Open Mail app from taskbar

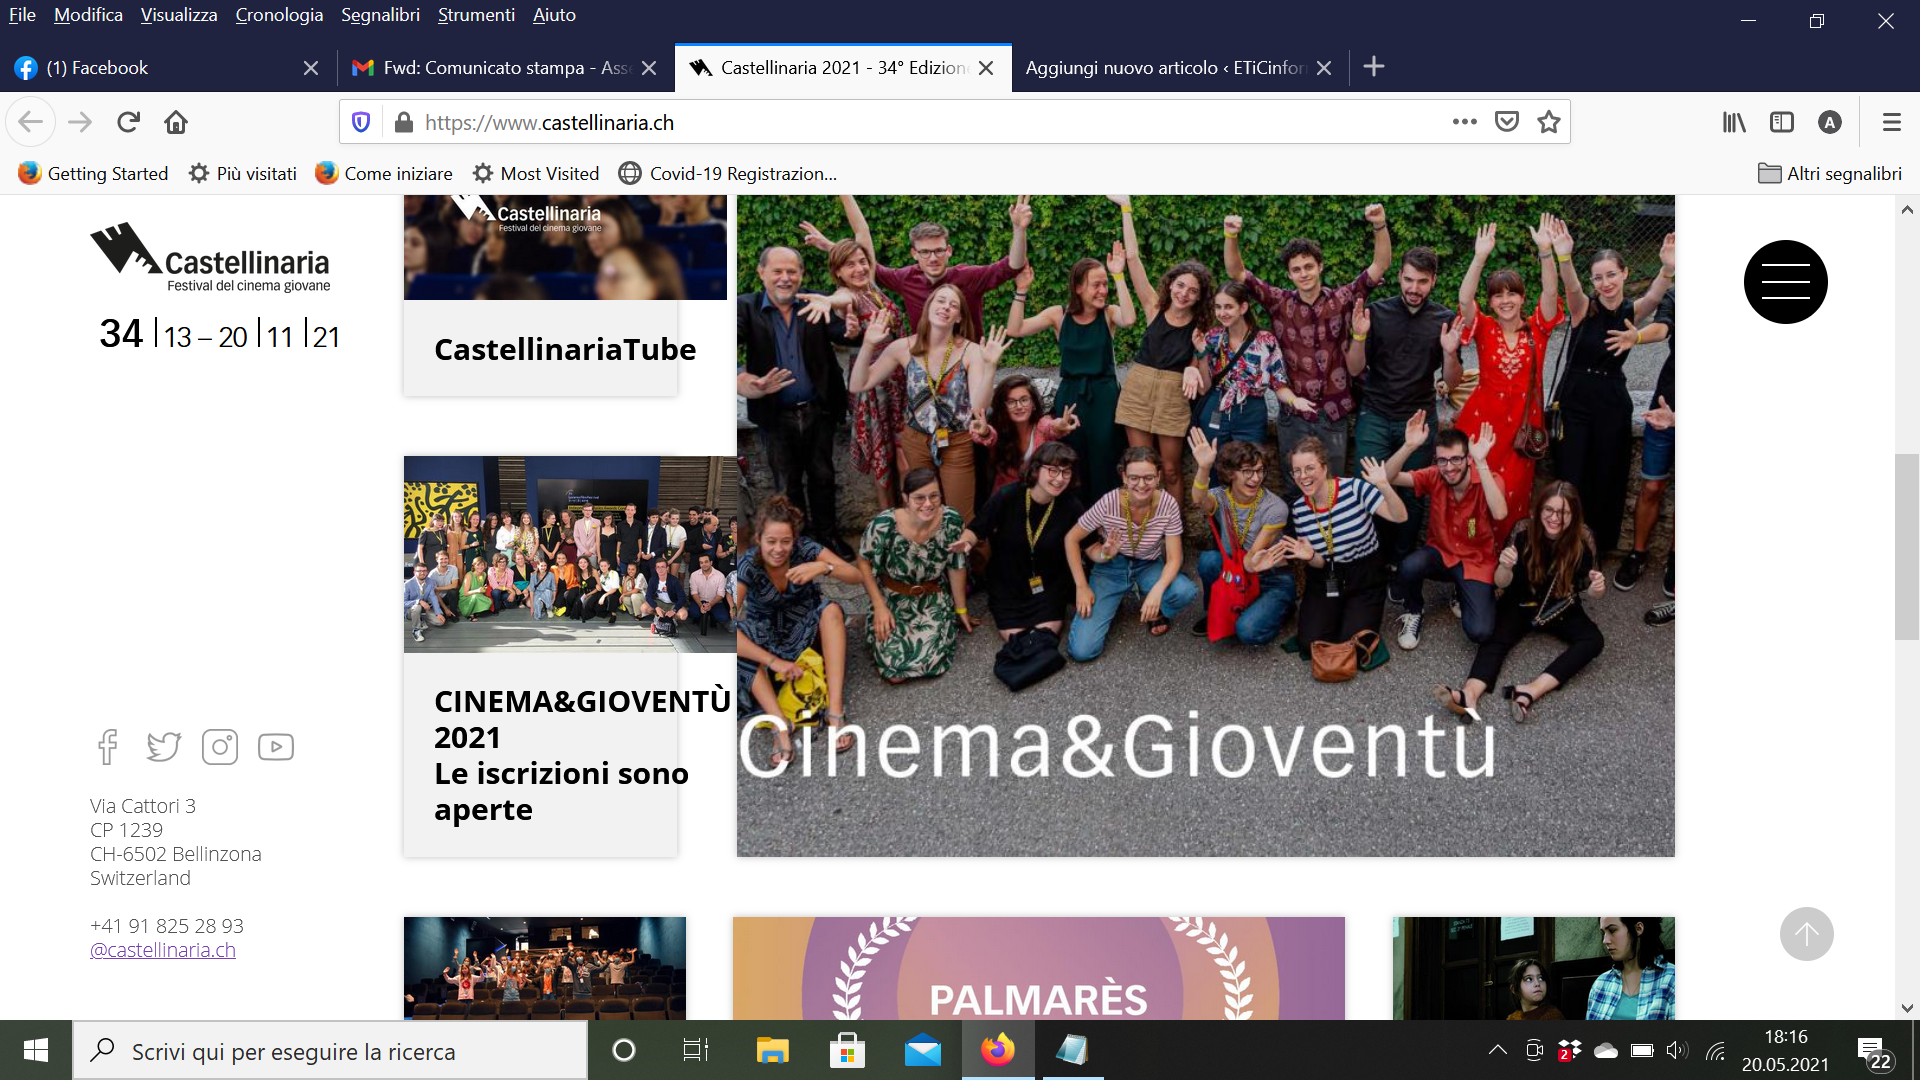(923, 1050)
